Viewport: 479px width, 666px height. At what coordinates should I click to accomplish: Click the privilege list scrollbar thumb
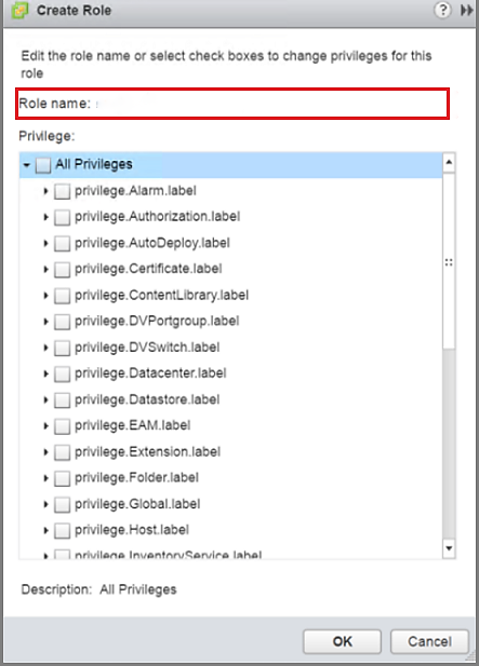449,261
